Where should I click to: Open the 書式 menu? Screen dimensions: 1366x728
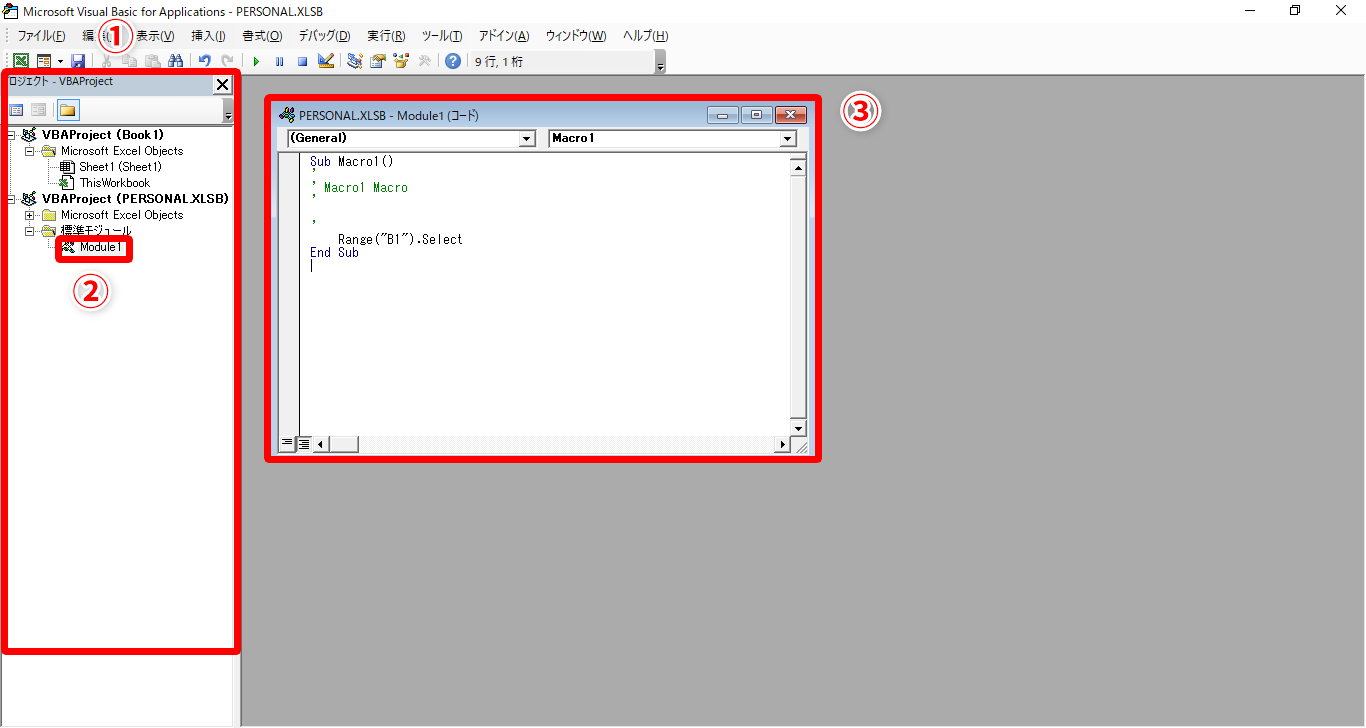262,36
